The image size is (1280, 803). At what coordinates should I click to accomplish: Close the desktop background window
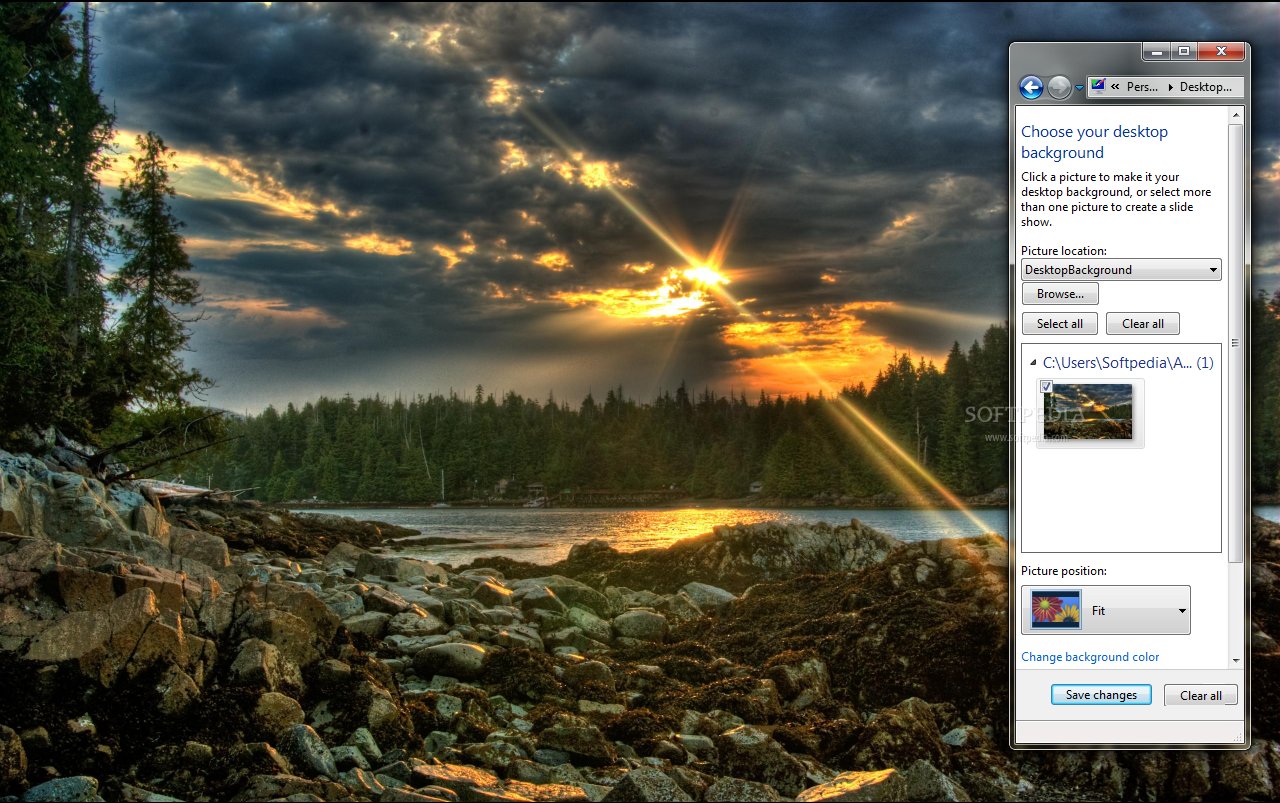click(x=1220, y=51)
